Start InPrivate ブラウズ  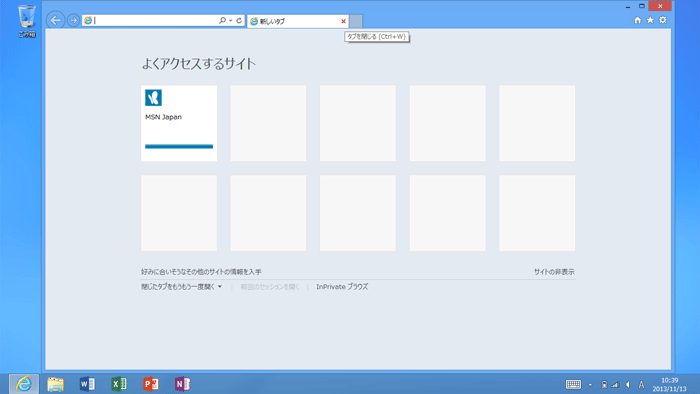click(342, 287)
